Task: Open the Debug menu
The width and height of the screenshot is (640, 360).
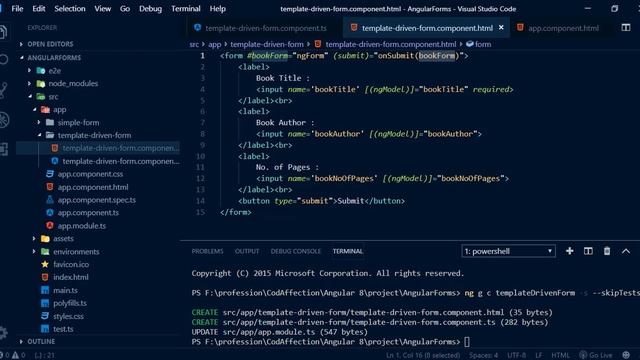Action: pyautogui.click(x=150, y=9)
